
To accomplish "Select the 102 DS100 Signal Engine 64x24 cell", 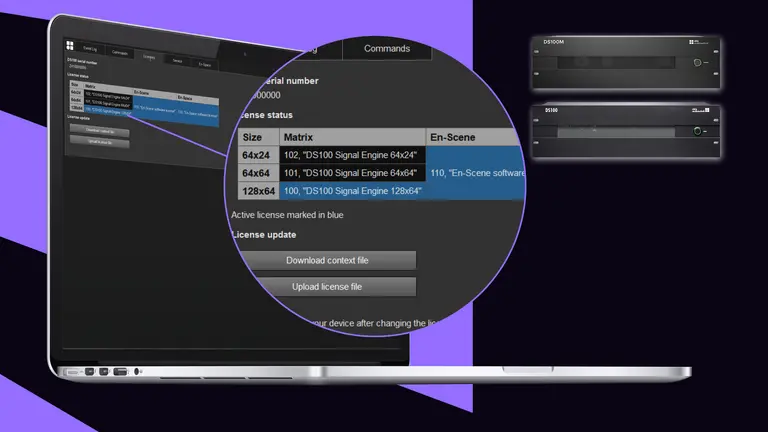I will (x=352, y=155).
